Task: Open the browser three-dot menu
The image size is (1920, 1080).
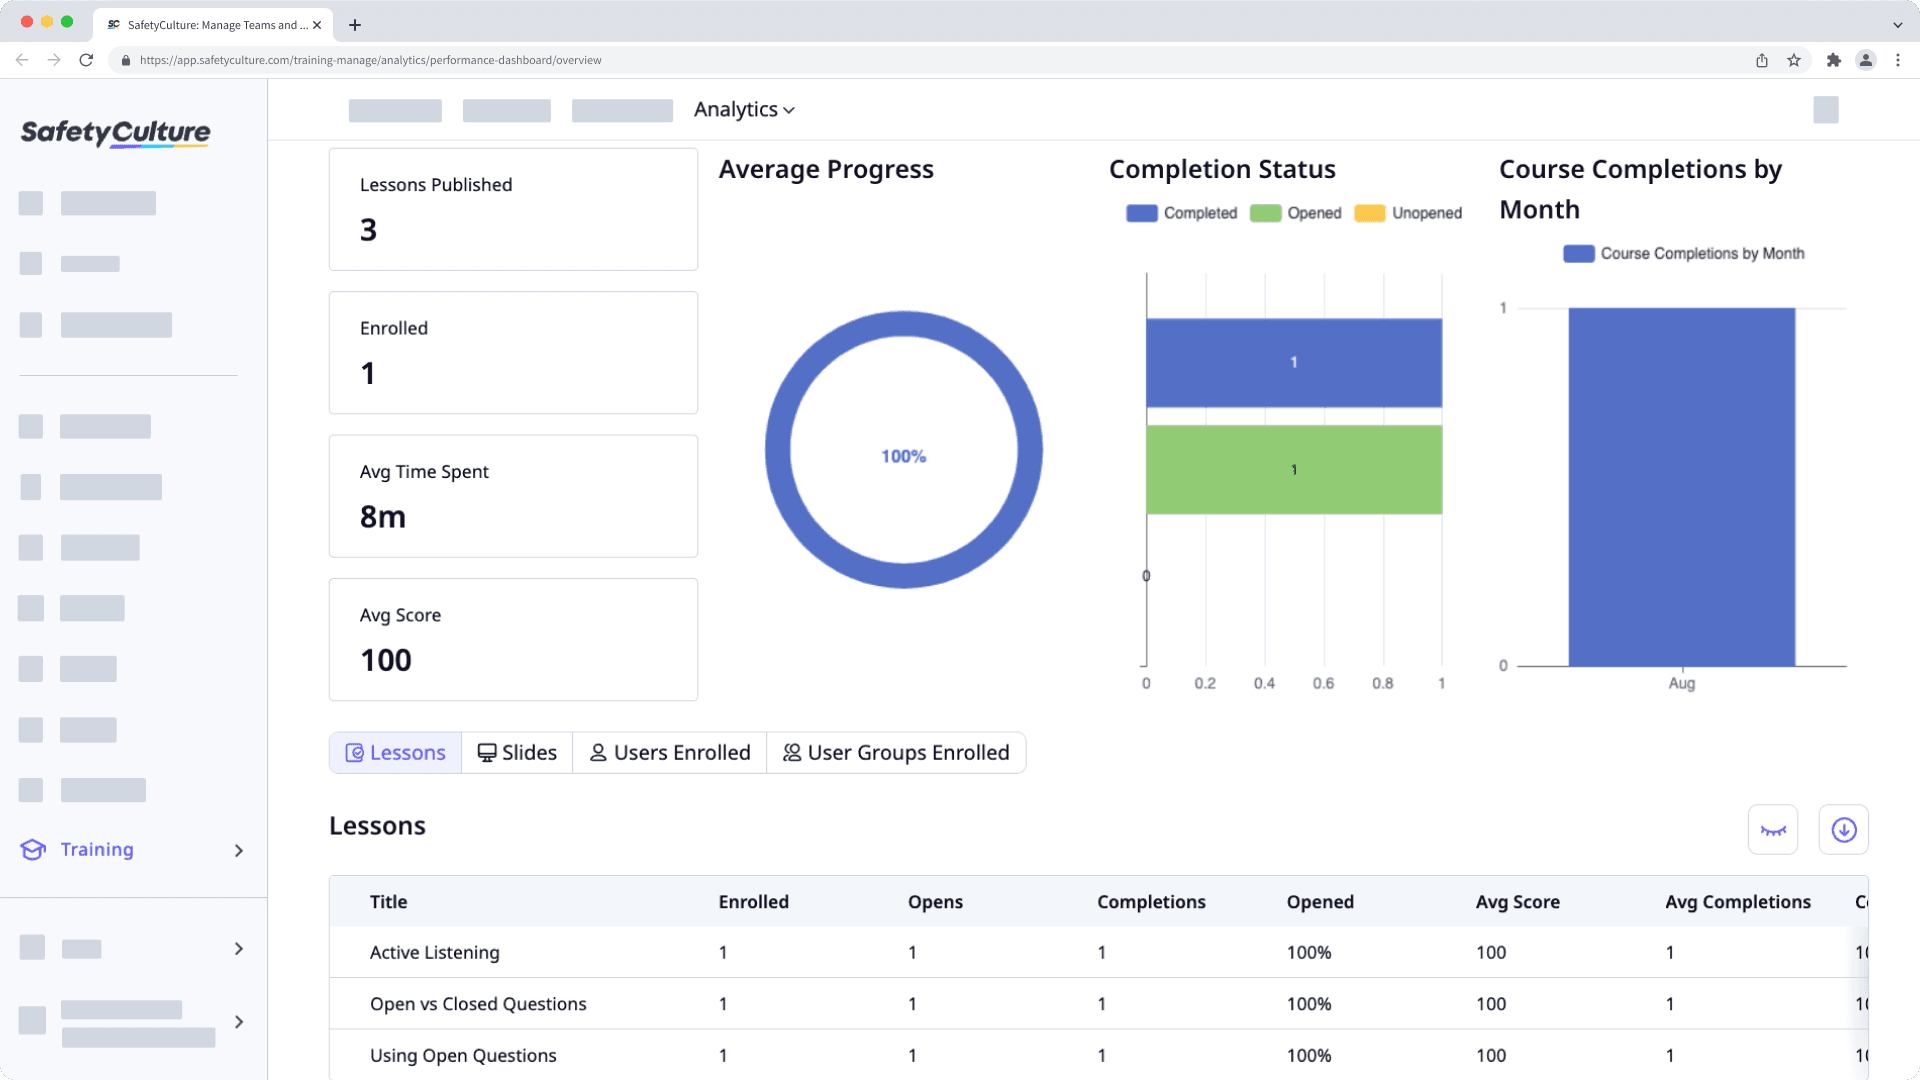Action: 1897,60
